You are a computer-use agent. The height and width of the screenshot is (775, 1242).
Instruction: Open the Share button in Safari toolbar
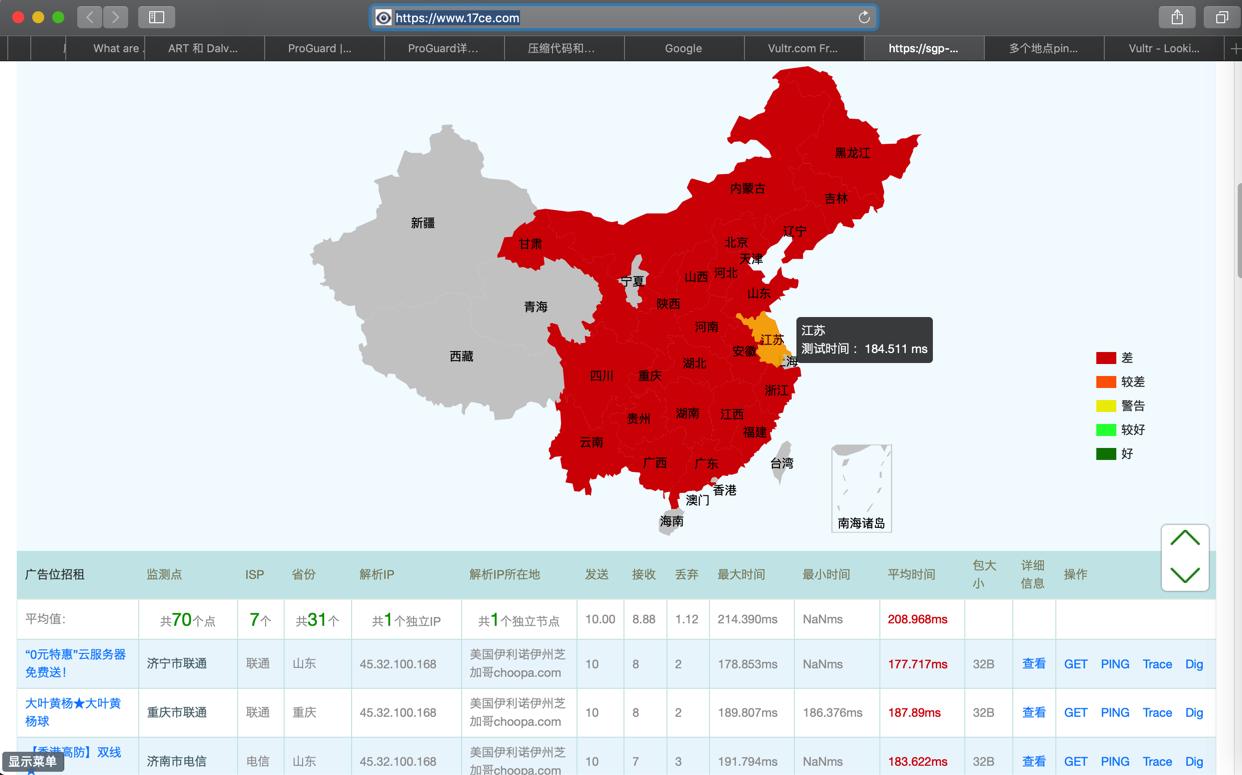coord(1177,17)
